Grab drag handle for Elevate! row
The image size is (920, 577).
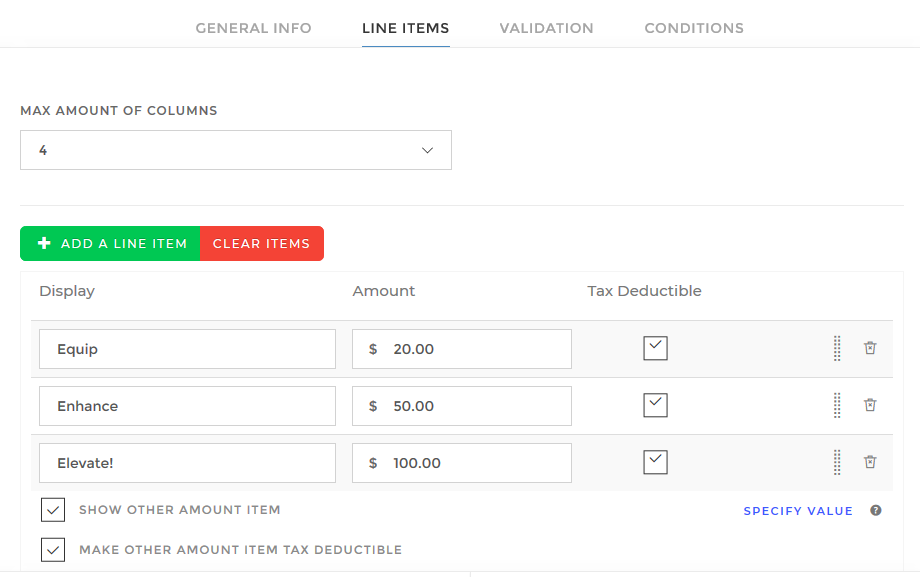click(837, 462)
